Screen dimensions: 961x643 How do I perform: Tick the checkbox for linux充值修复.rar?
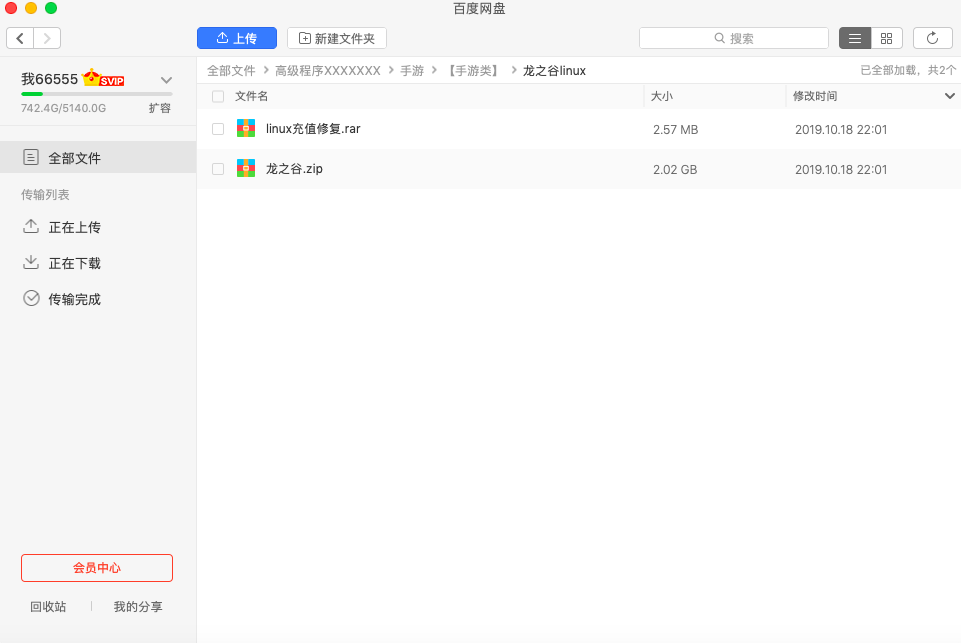[218, 129]
